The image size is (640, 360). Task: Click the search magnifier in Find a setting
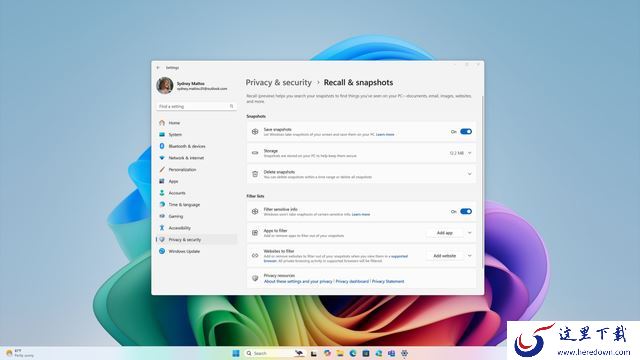coord(231,106)
